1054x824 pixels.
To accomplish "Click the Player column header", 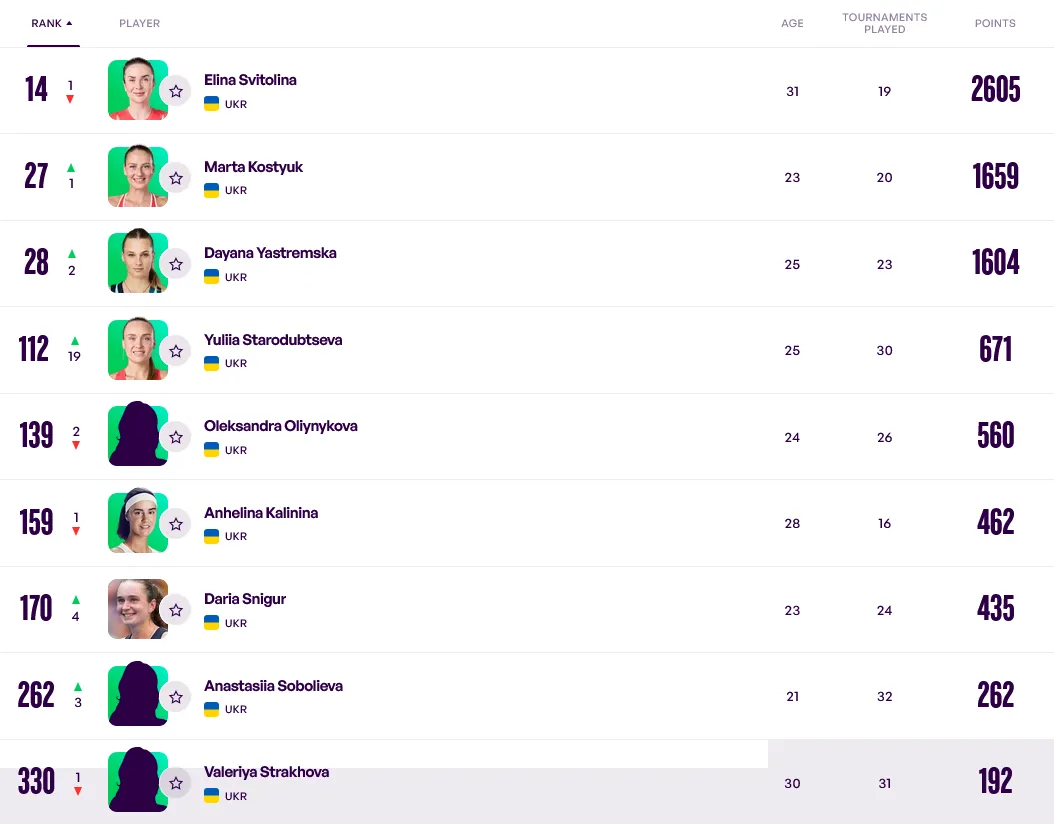I will pos(139,23).
